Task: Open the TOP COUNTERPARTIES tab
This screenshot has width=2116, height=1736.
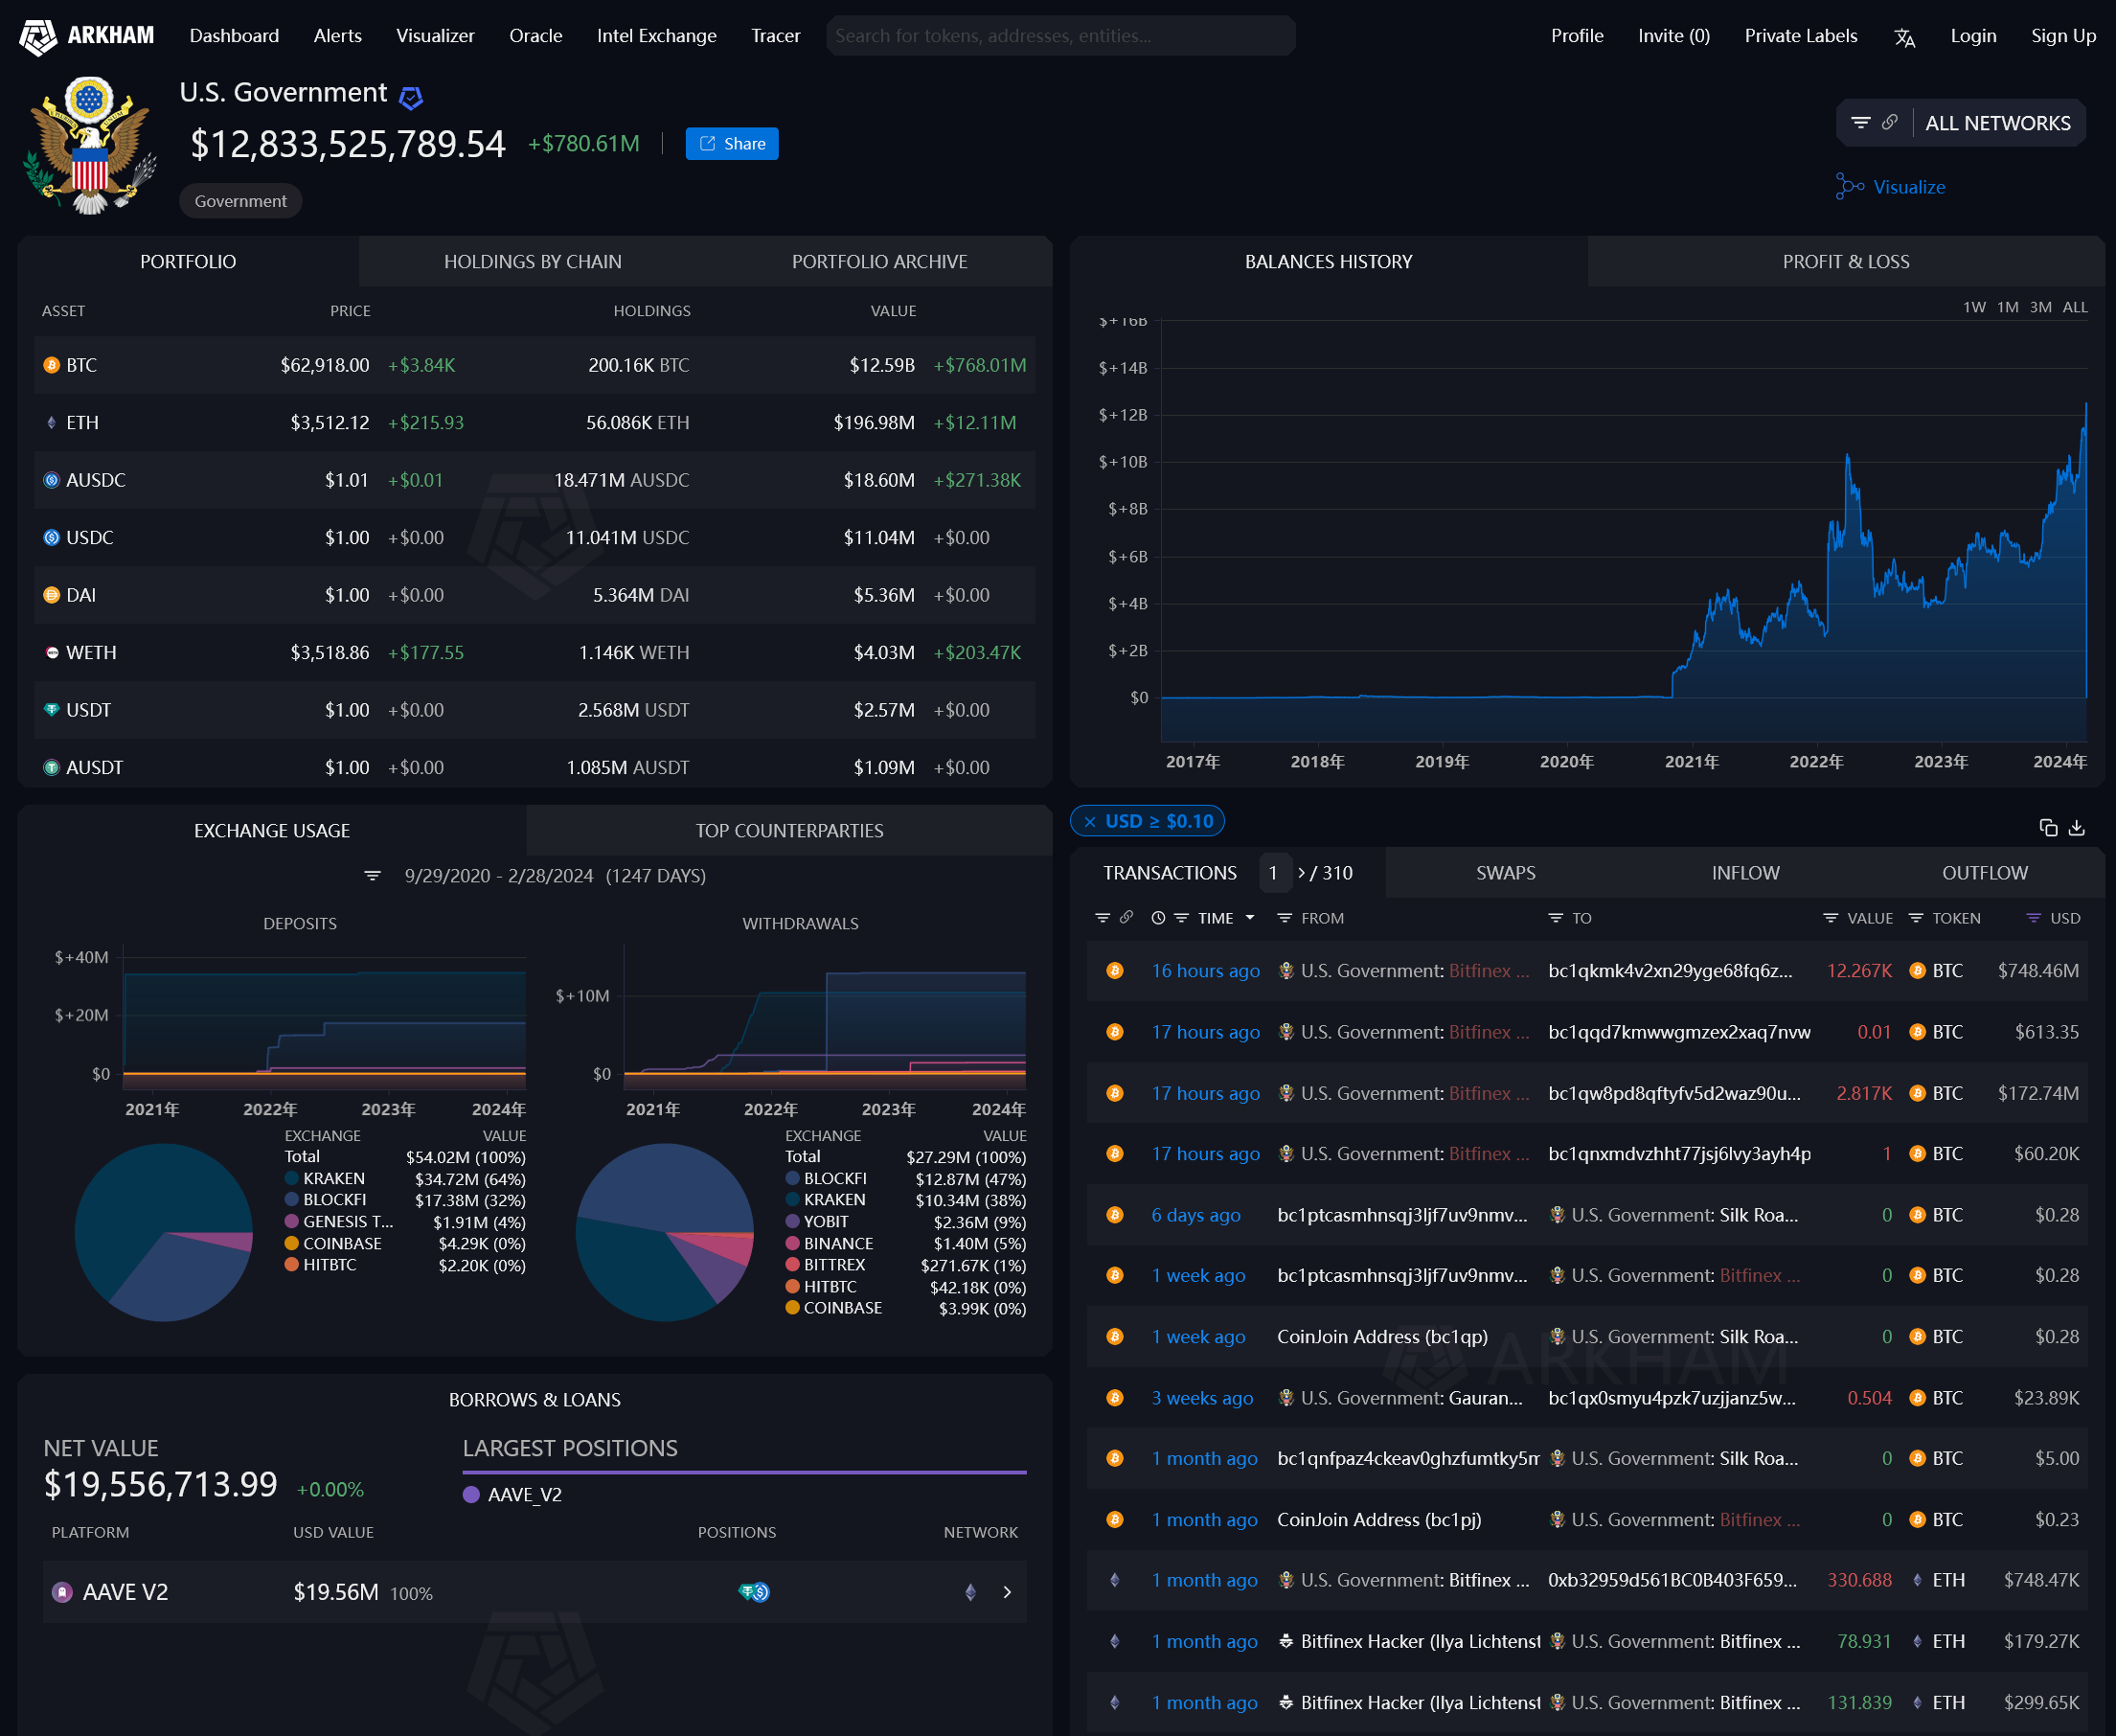Action: tap(789, 830)
